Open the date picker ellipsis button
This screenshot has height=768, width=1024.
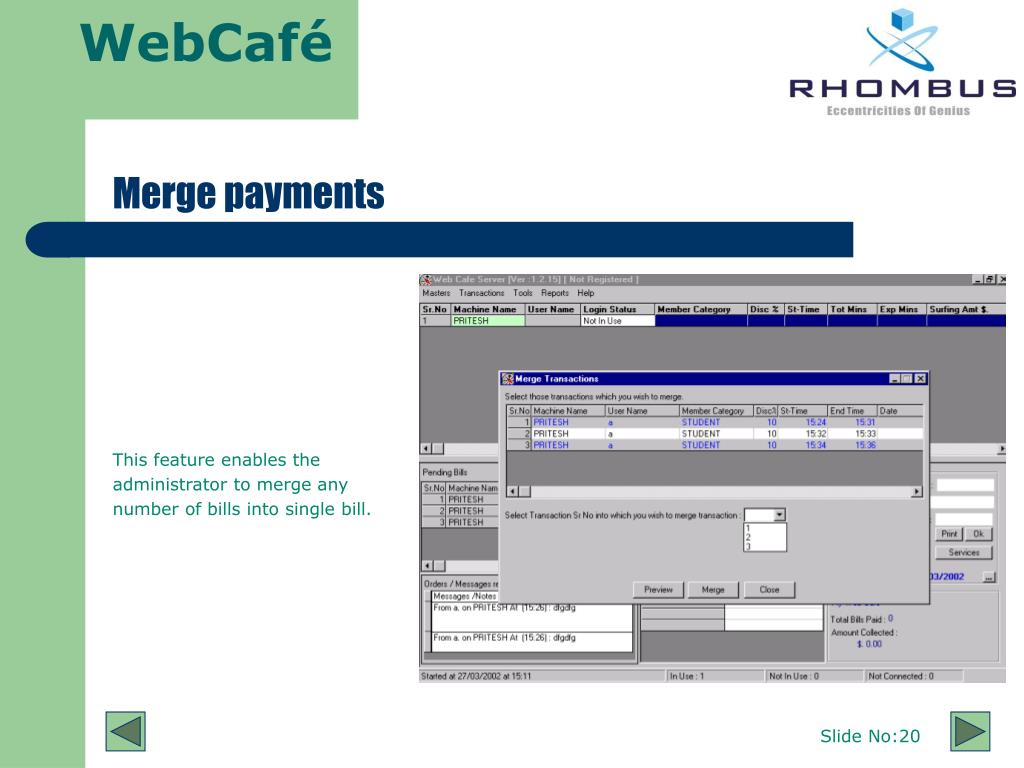click(989, 577)
